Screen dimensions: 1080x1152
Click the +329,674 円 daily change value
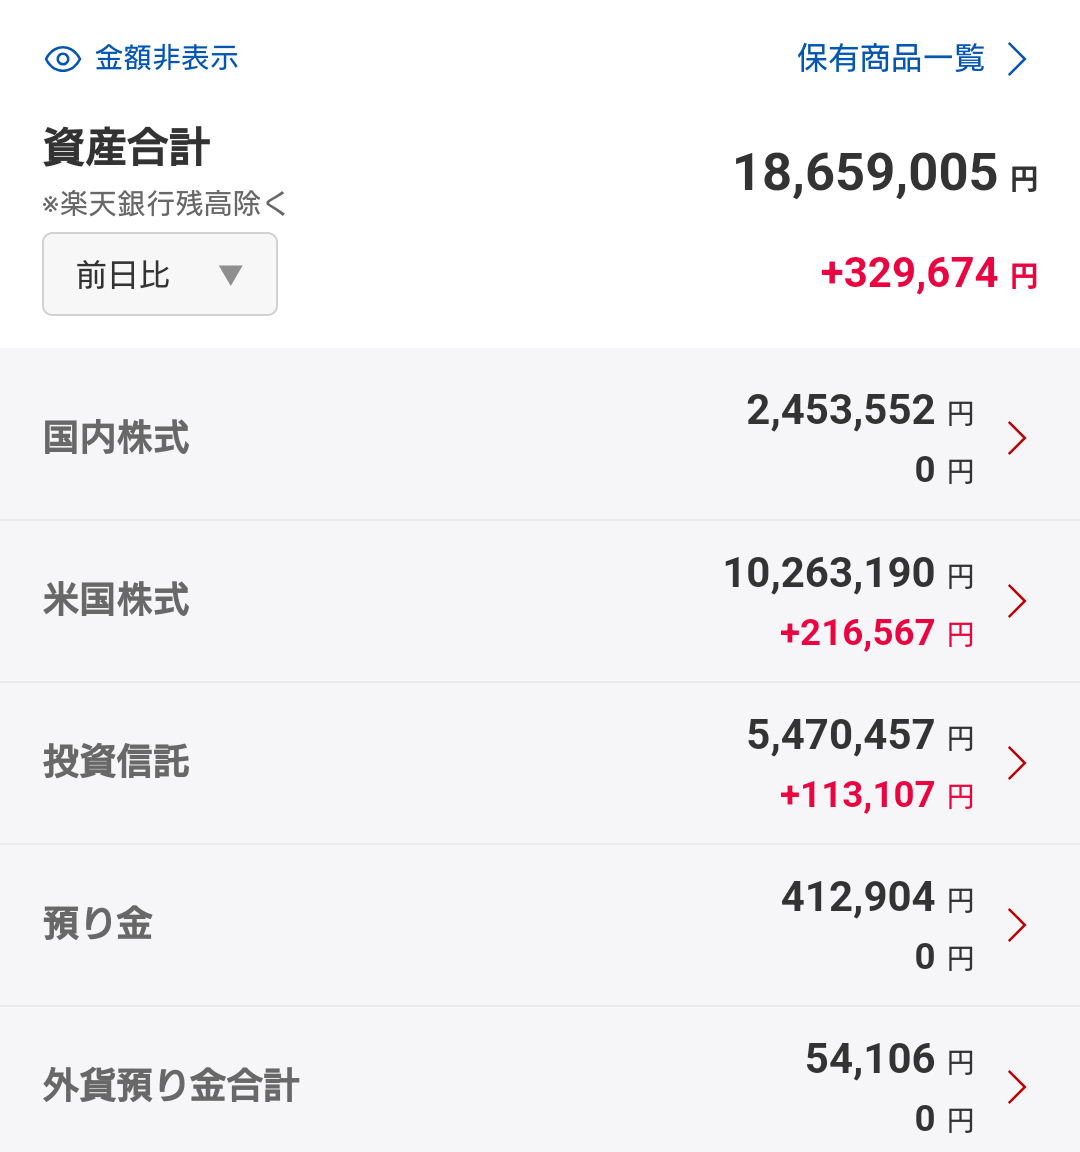[x=929, y=273]
